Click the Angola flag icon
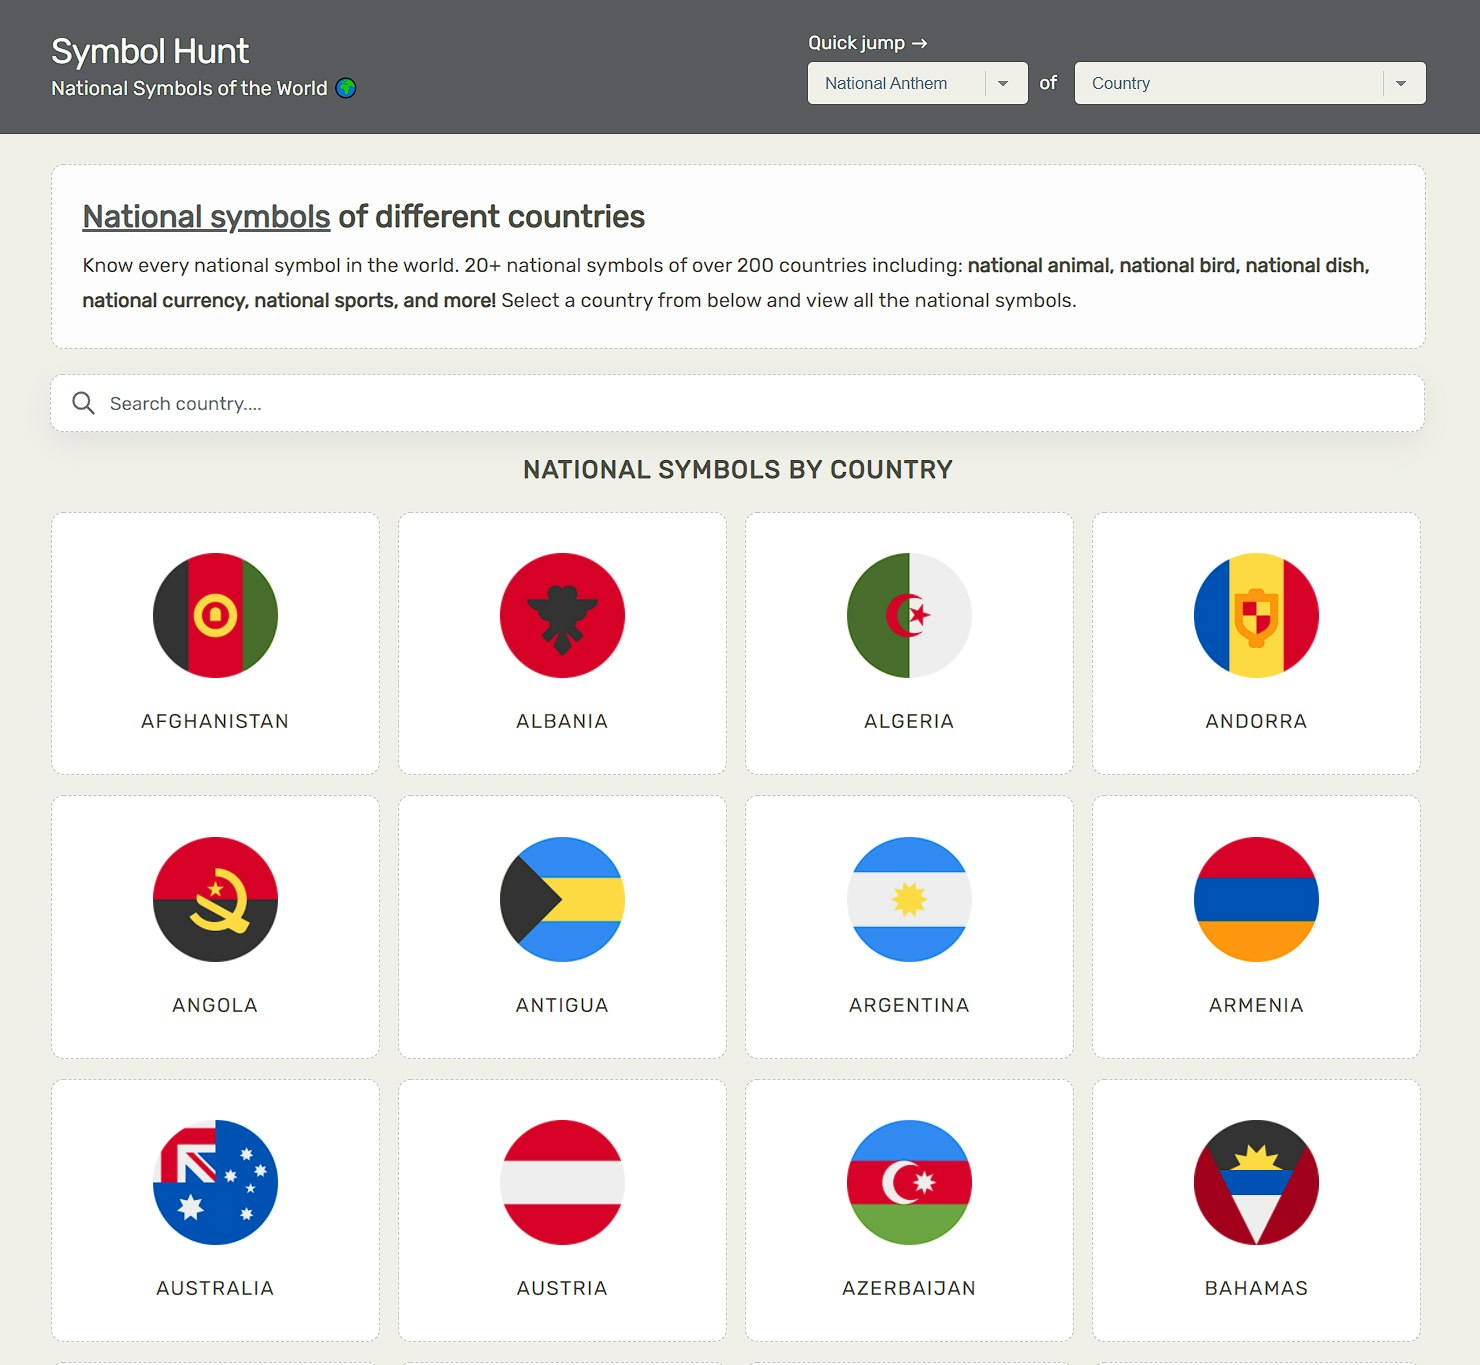Screen dimensions: 1480x1365 pyautogui.click(x=214, y=899)
